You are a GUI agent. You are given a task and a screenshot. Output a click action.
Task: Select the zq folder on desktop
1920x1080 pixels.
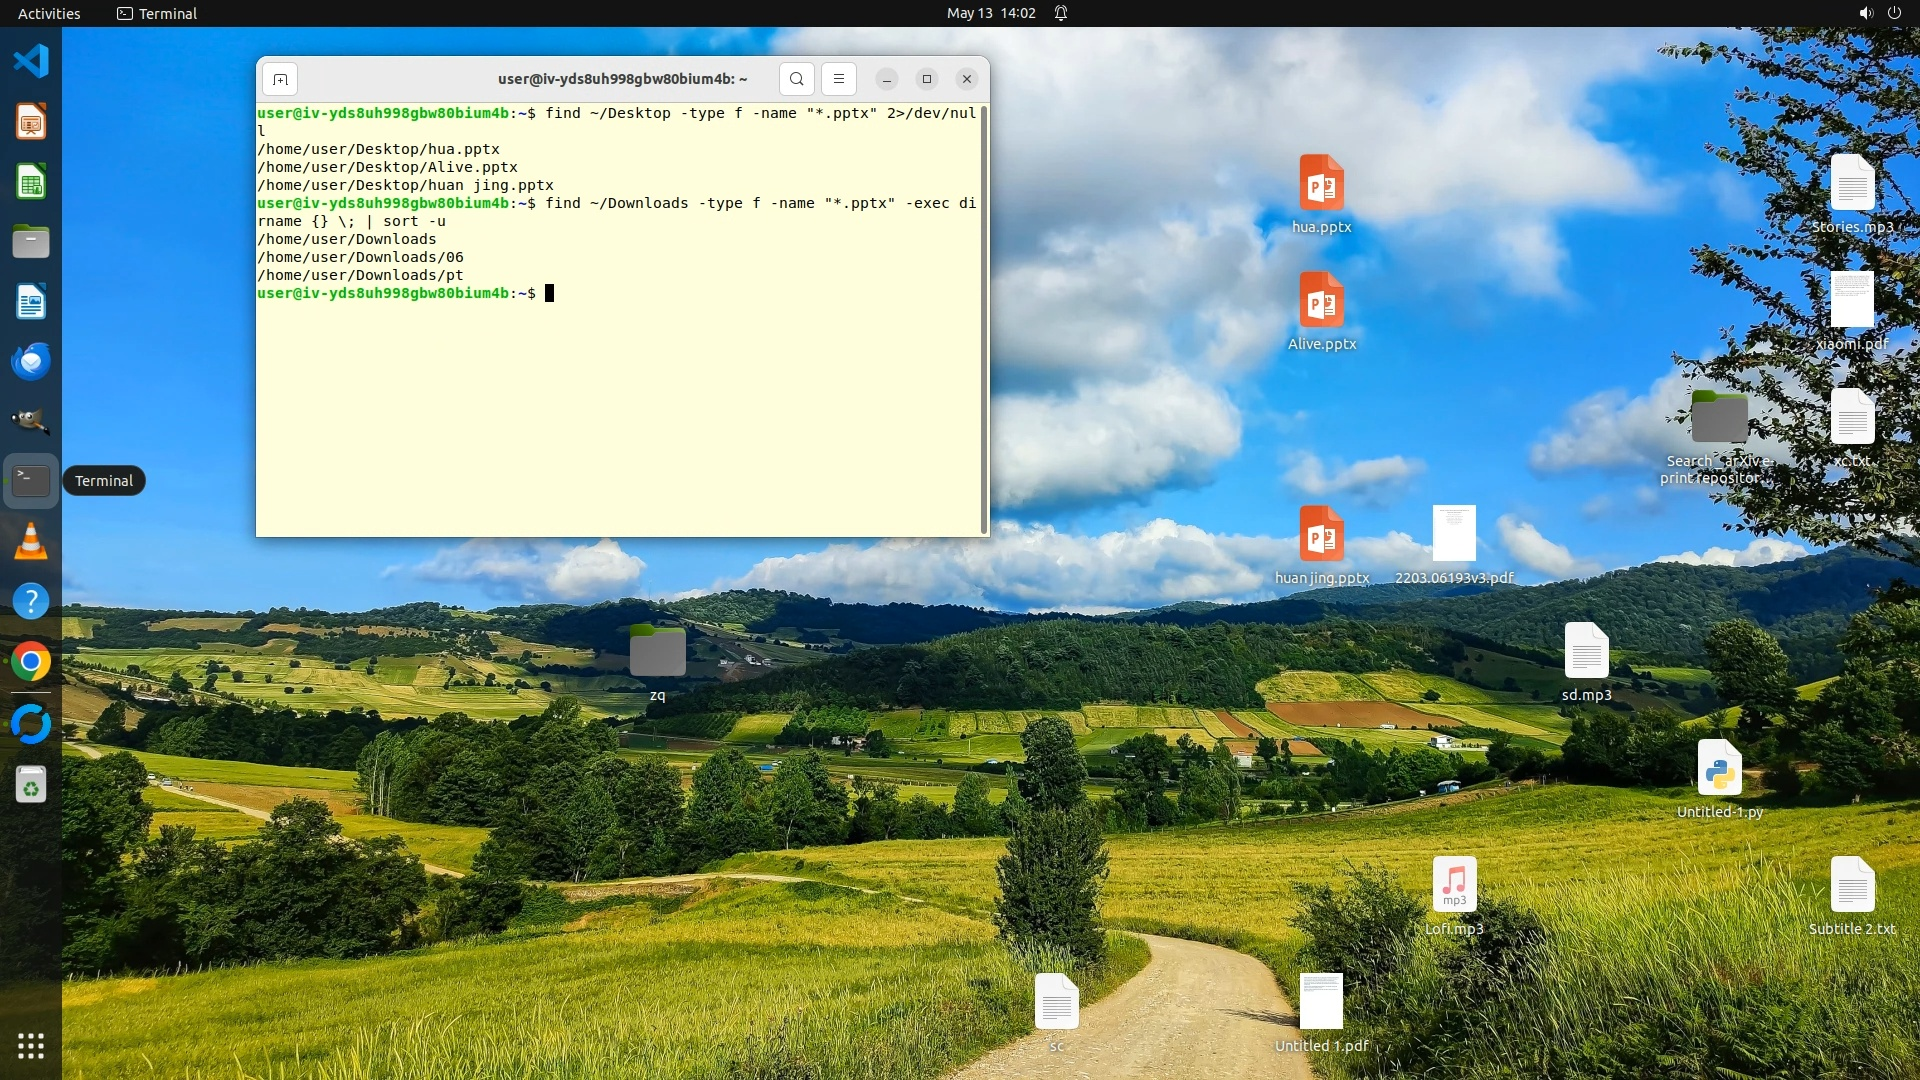657,652
